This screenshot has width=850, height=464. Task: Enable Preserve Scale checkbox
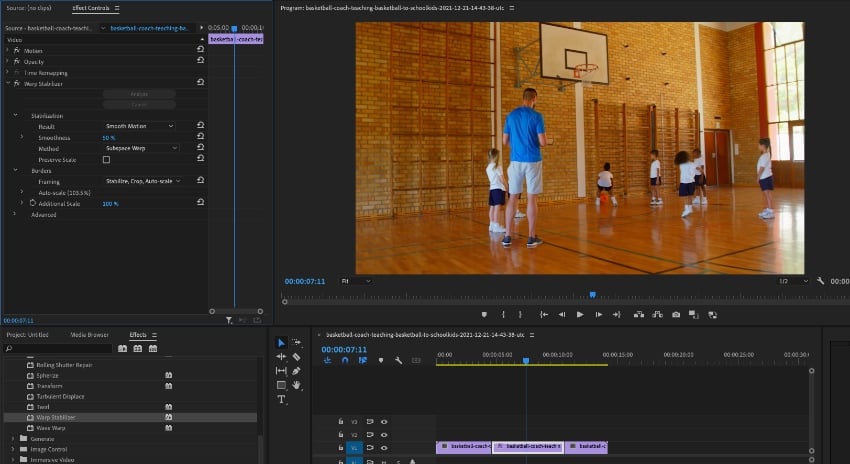point(106,159)
